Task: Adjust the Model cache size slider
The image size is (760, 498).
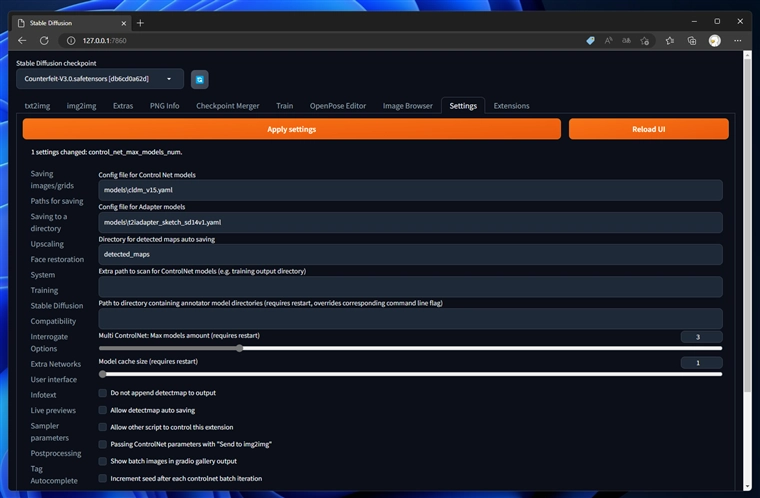Action: (x=410, y=374)
